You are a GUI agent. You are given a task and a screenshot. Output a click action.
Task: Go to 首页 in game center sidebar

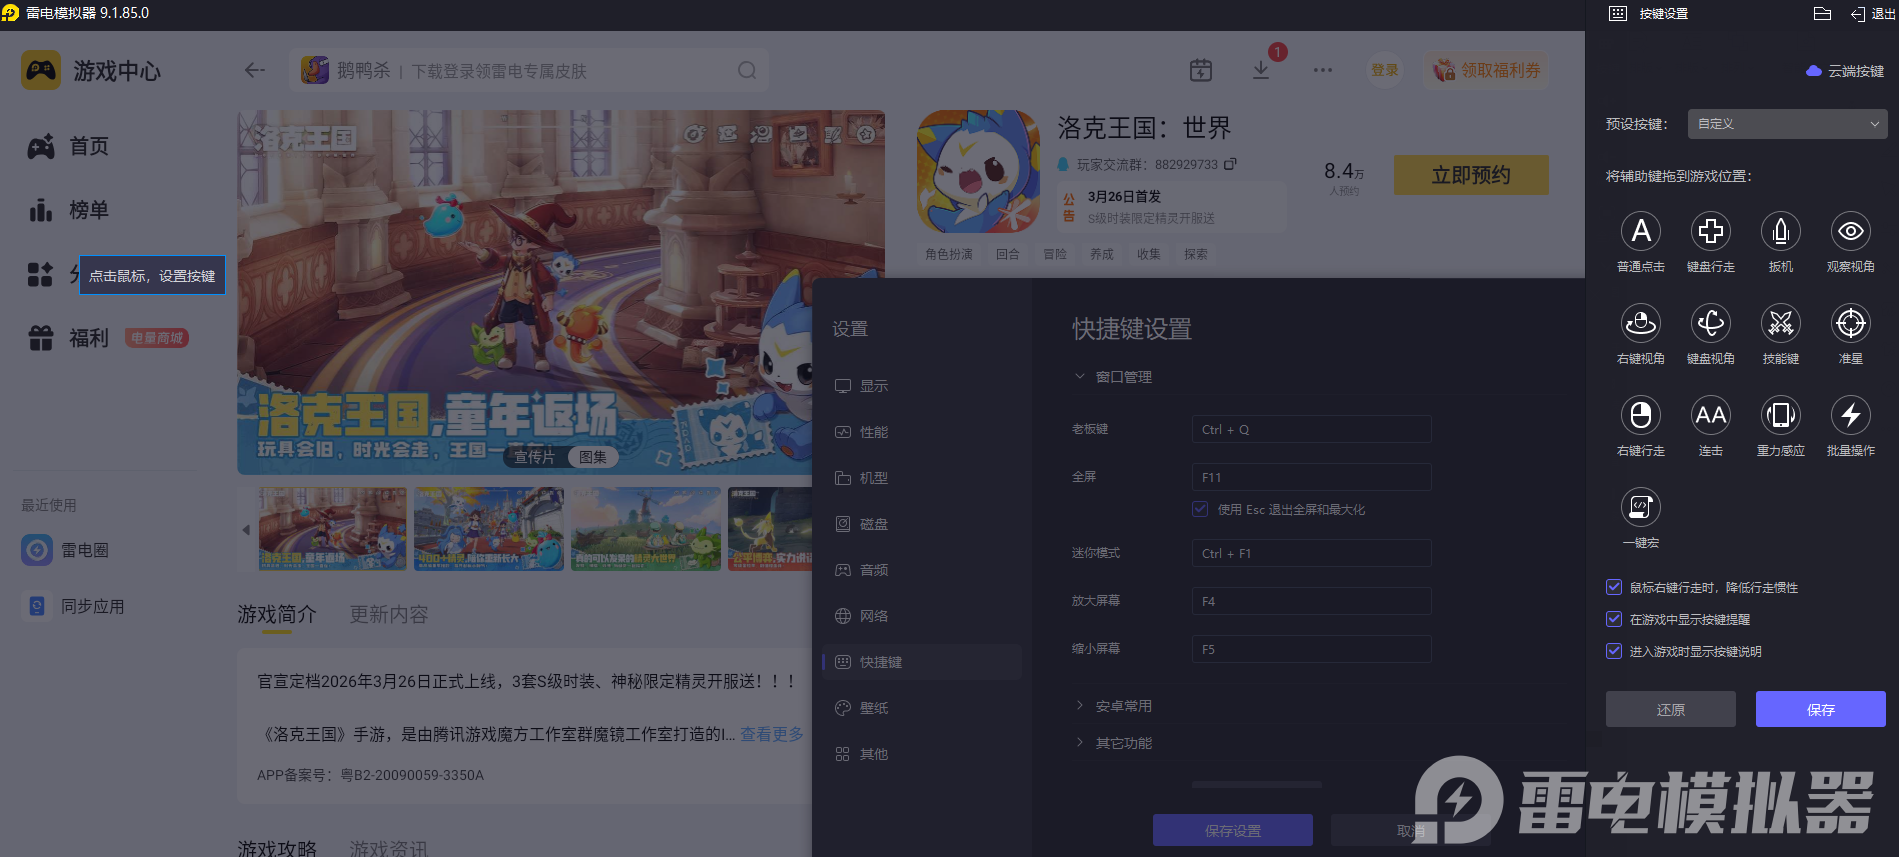pyautogui.click(x=68, y=147)
